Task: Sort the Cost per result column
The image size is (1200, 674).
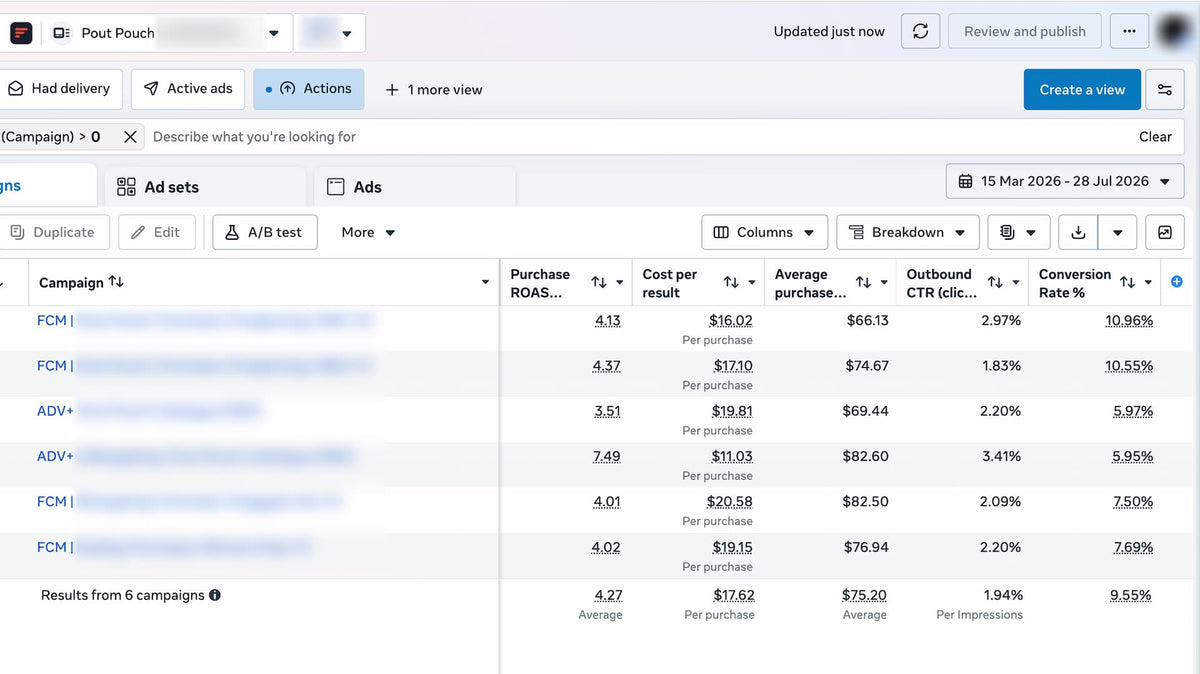Action: 731,283
